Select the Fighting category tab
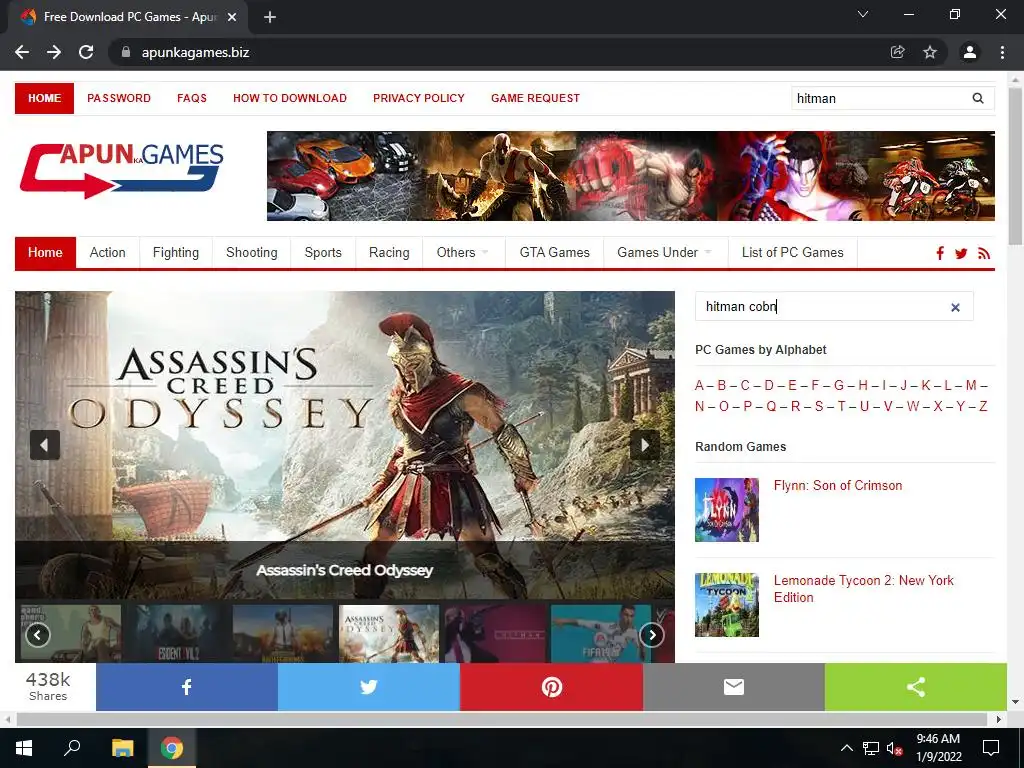1024x768 pixels. pyautogui.click(x=176, y=253)
